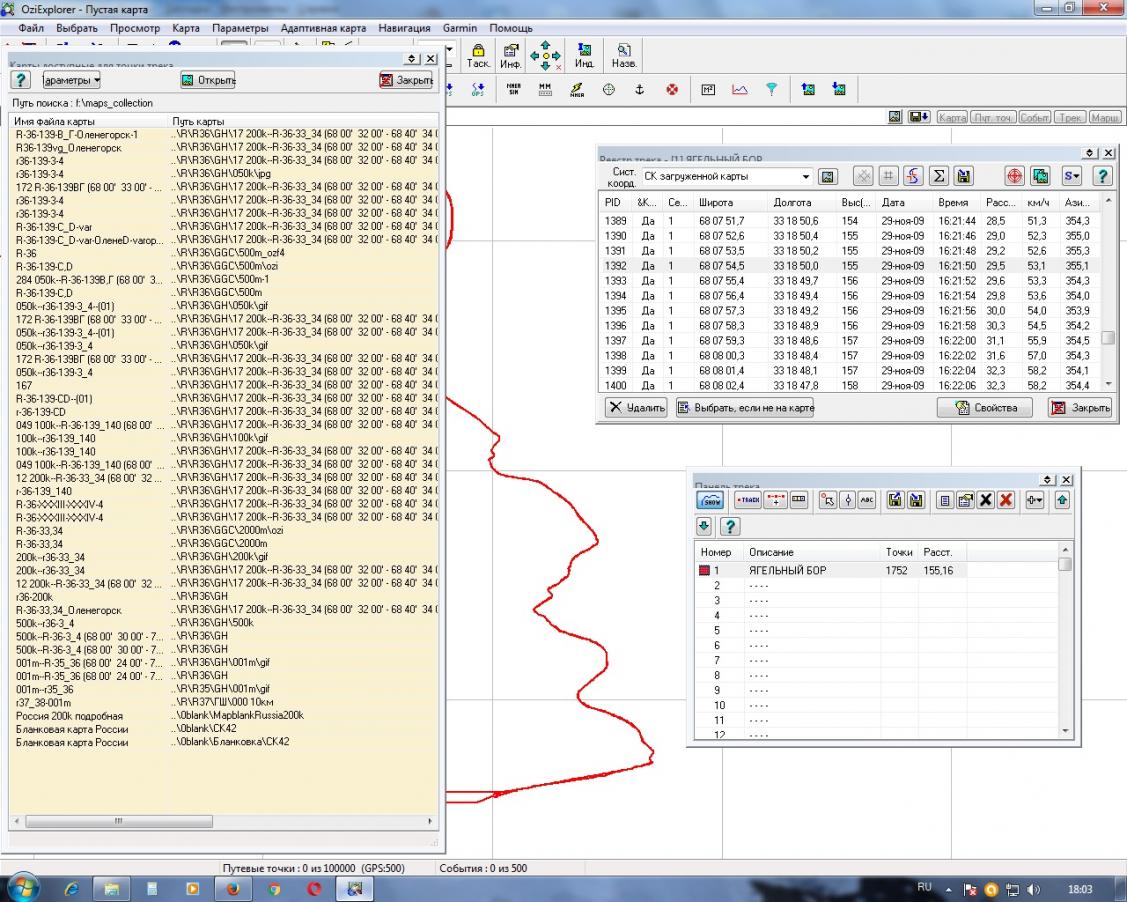Open the S dropdown in track registry toolbar
Image resolution: width=1127 pixels, height=902 pixels.
[1071, 176]
